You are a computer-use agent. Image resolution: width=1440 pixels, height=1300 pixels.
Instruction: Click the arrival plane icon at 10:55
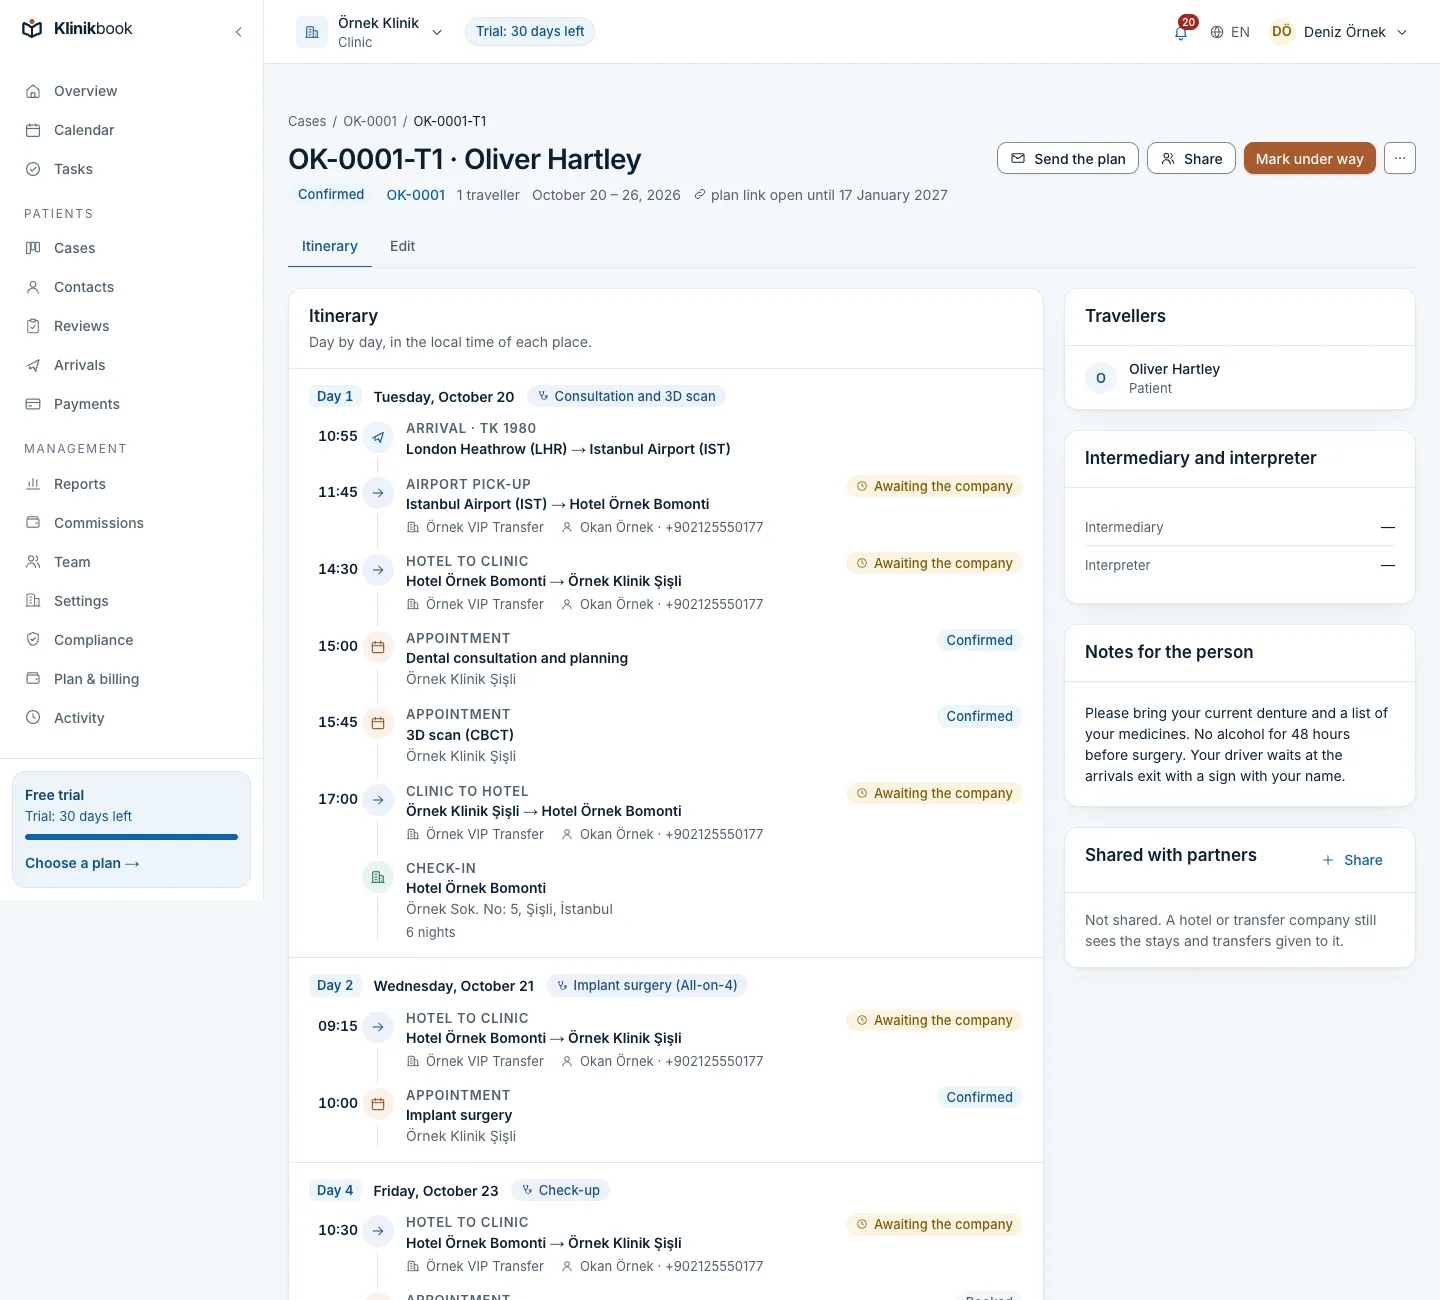point(378,437)
